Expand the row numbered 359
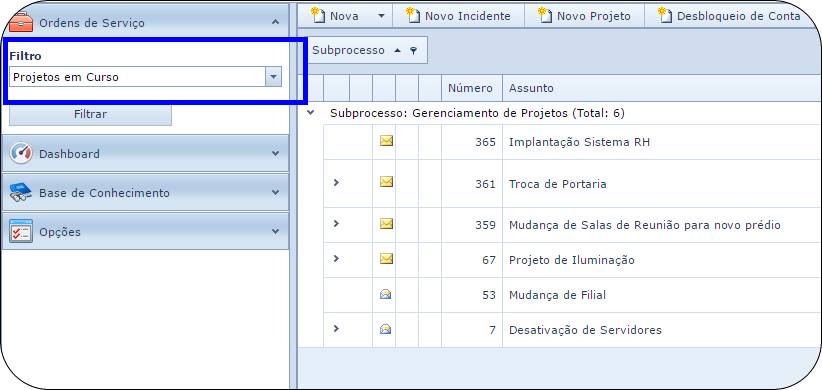 pos(336,224)
